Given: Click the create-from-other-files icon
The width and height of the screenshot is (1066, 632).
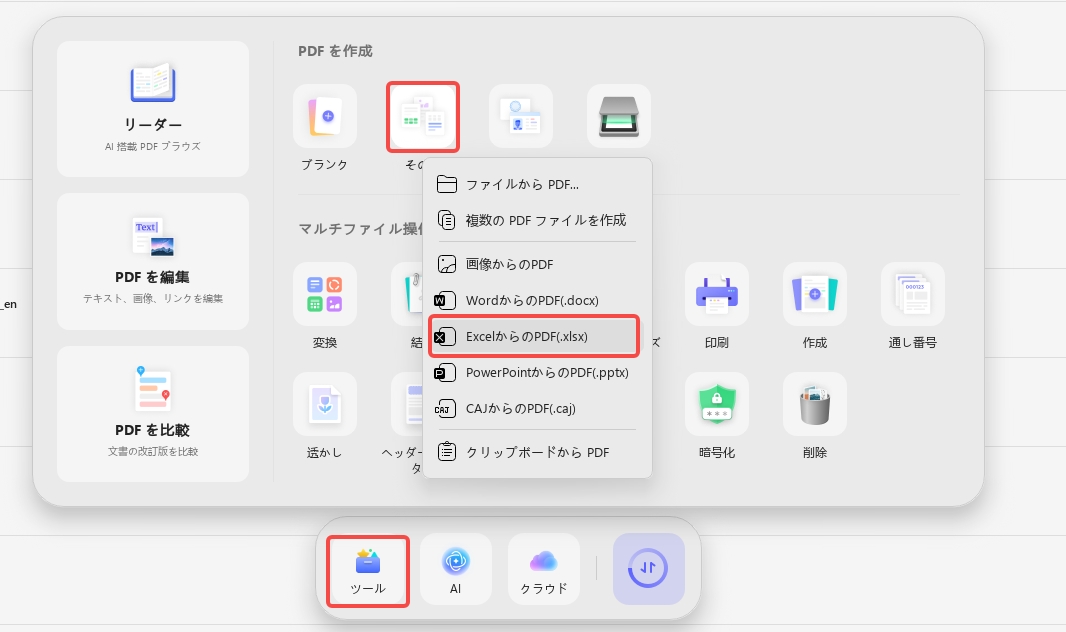Looking at the screenshot, I should [x=423, y=116].
